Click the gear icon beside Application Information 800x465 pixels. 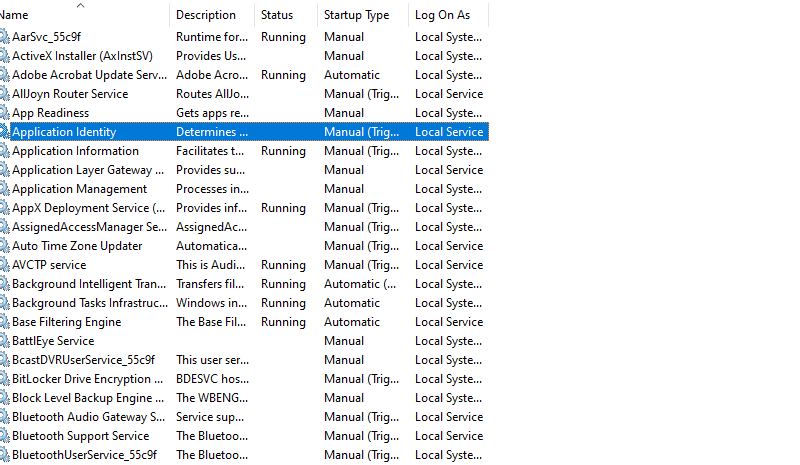click(x=4, y=151)
